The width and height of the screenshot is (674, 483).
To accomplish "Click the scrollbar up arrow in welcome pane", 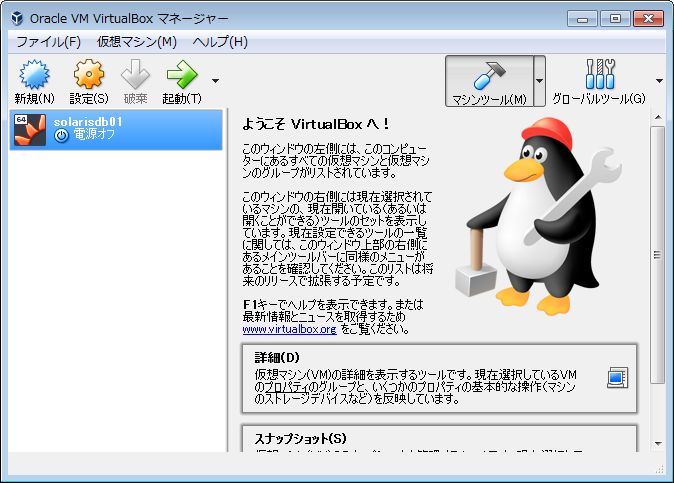I will coord(658,117).
